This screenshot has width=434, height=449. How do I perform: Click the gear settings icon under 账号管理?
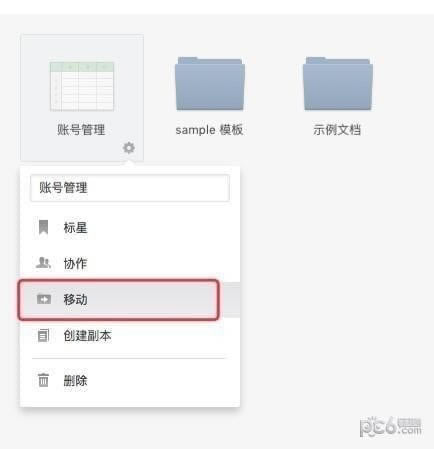[x=129, y=147]
